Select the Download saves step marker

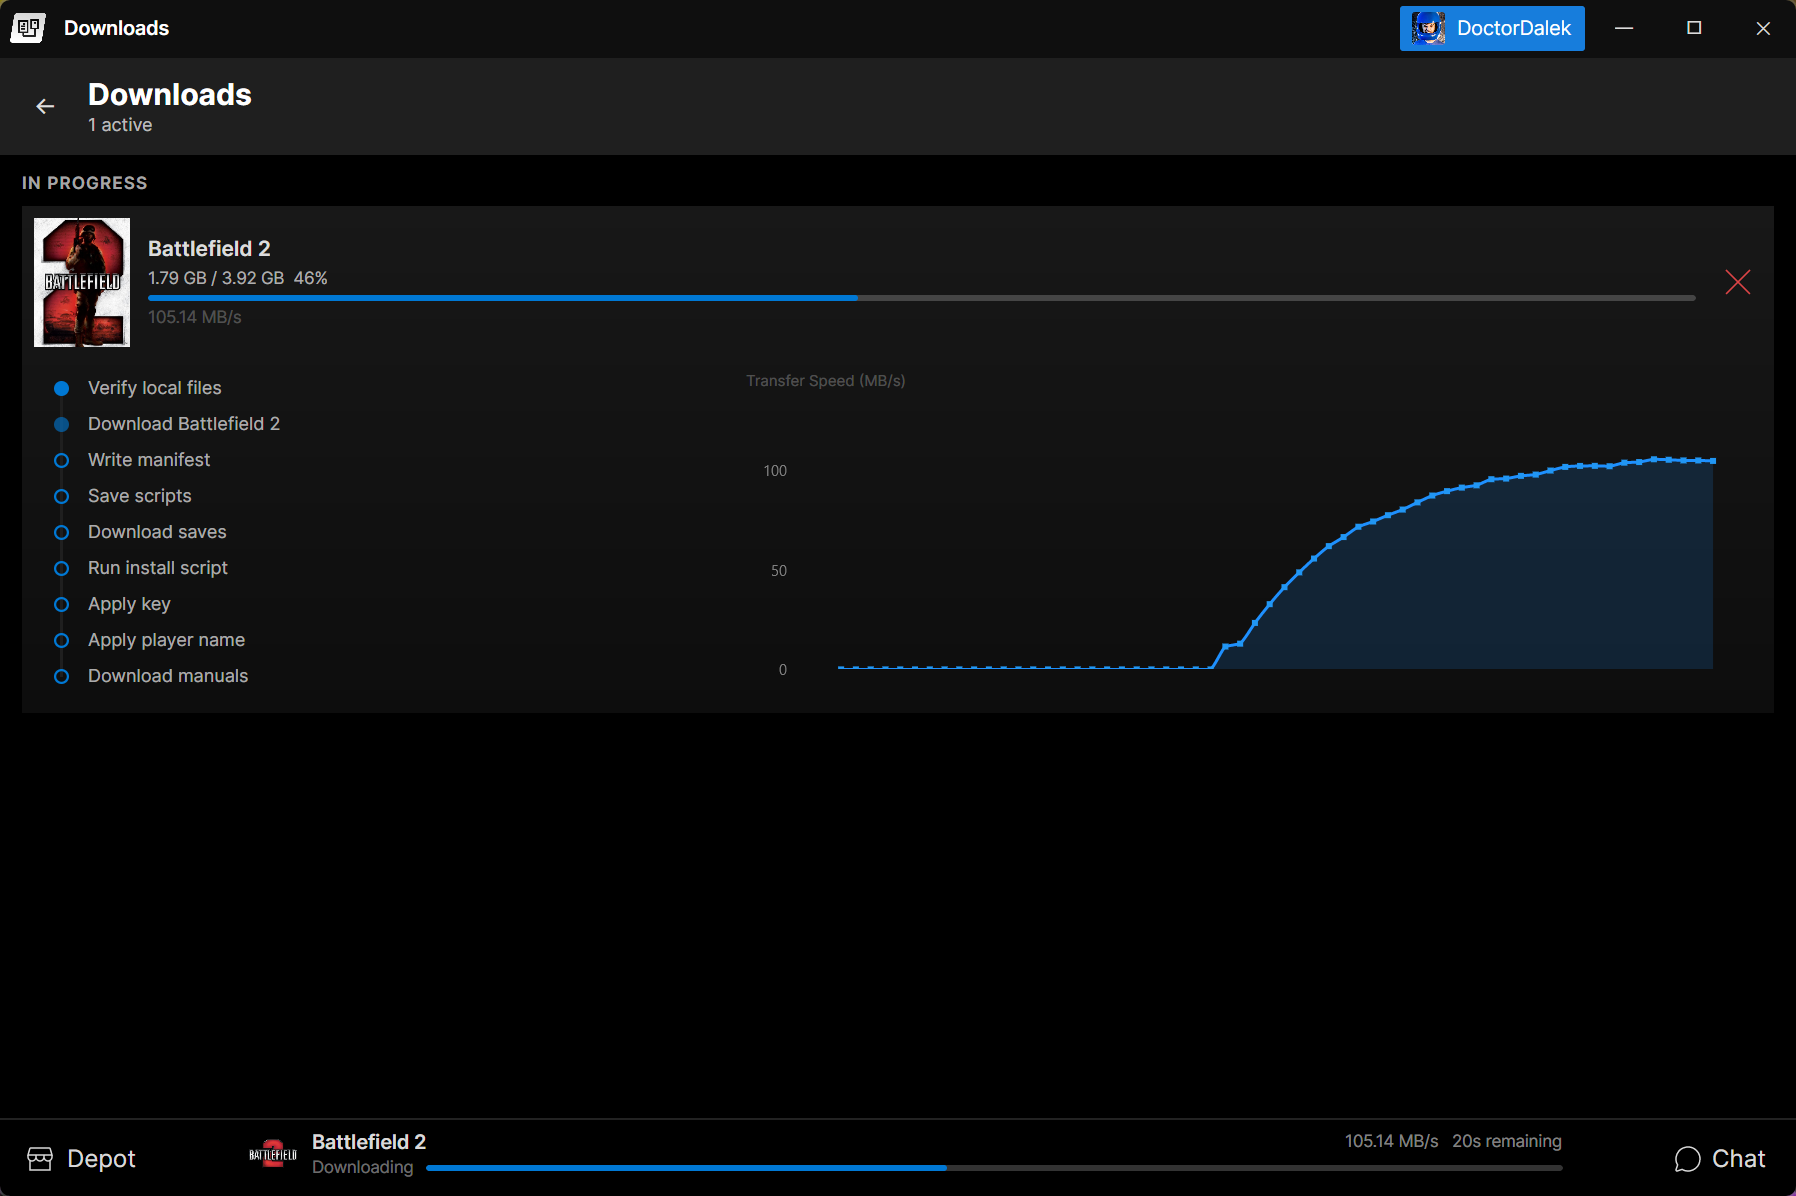tap(61, 532)
